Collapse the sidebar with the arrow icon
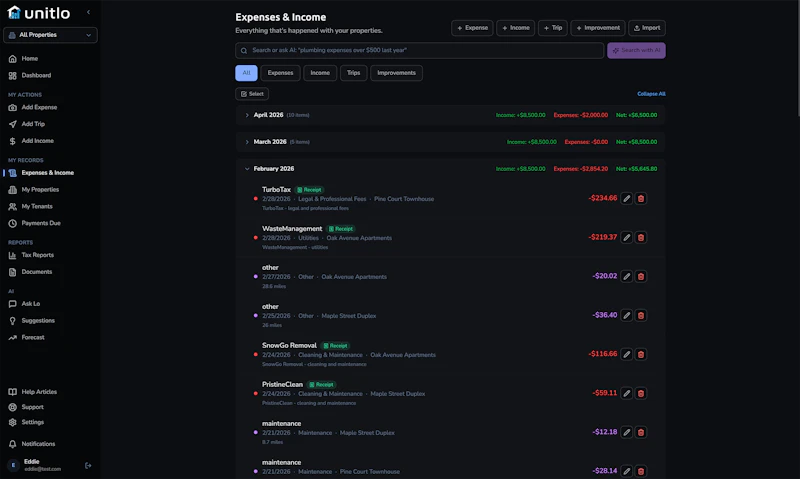 pyautogui.click(x=88, y=12)
